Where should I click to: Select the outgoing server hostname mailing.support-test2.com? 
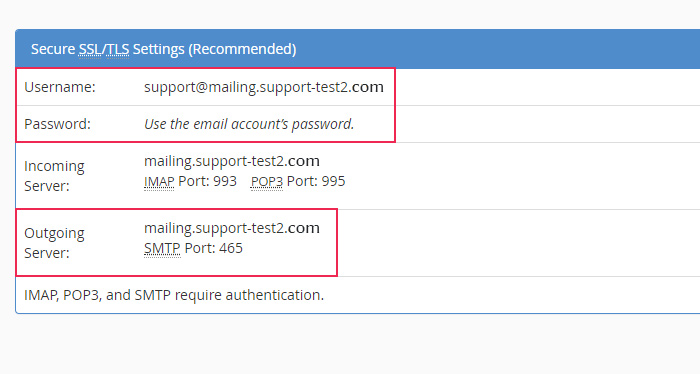click(x=232, y=228)
